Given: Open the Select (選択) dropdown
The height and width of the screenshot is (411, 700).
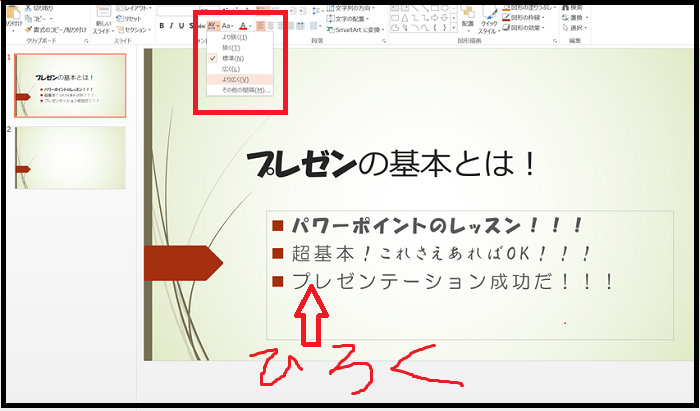Looking at the screenshot, I should click(x=575, y=28).
